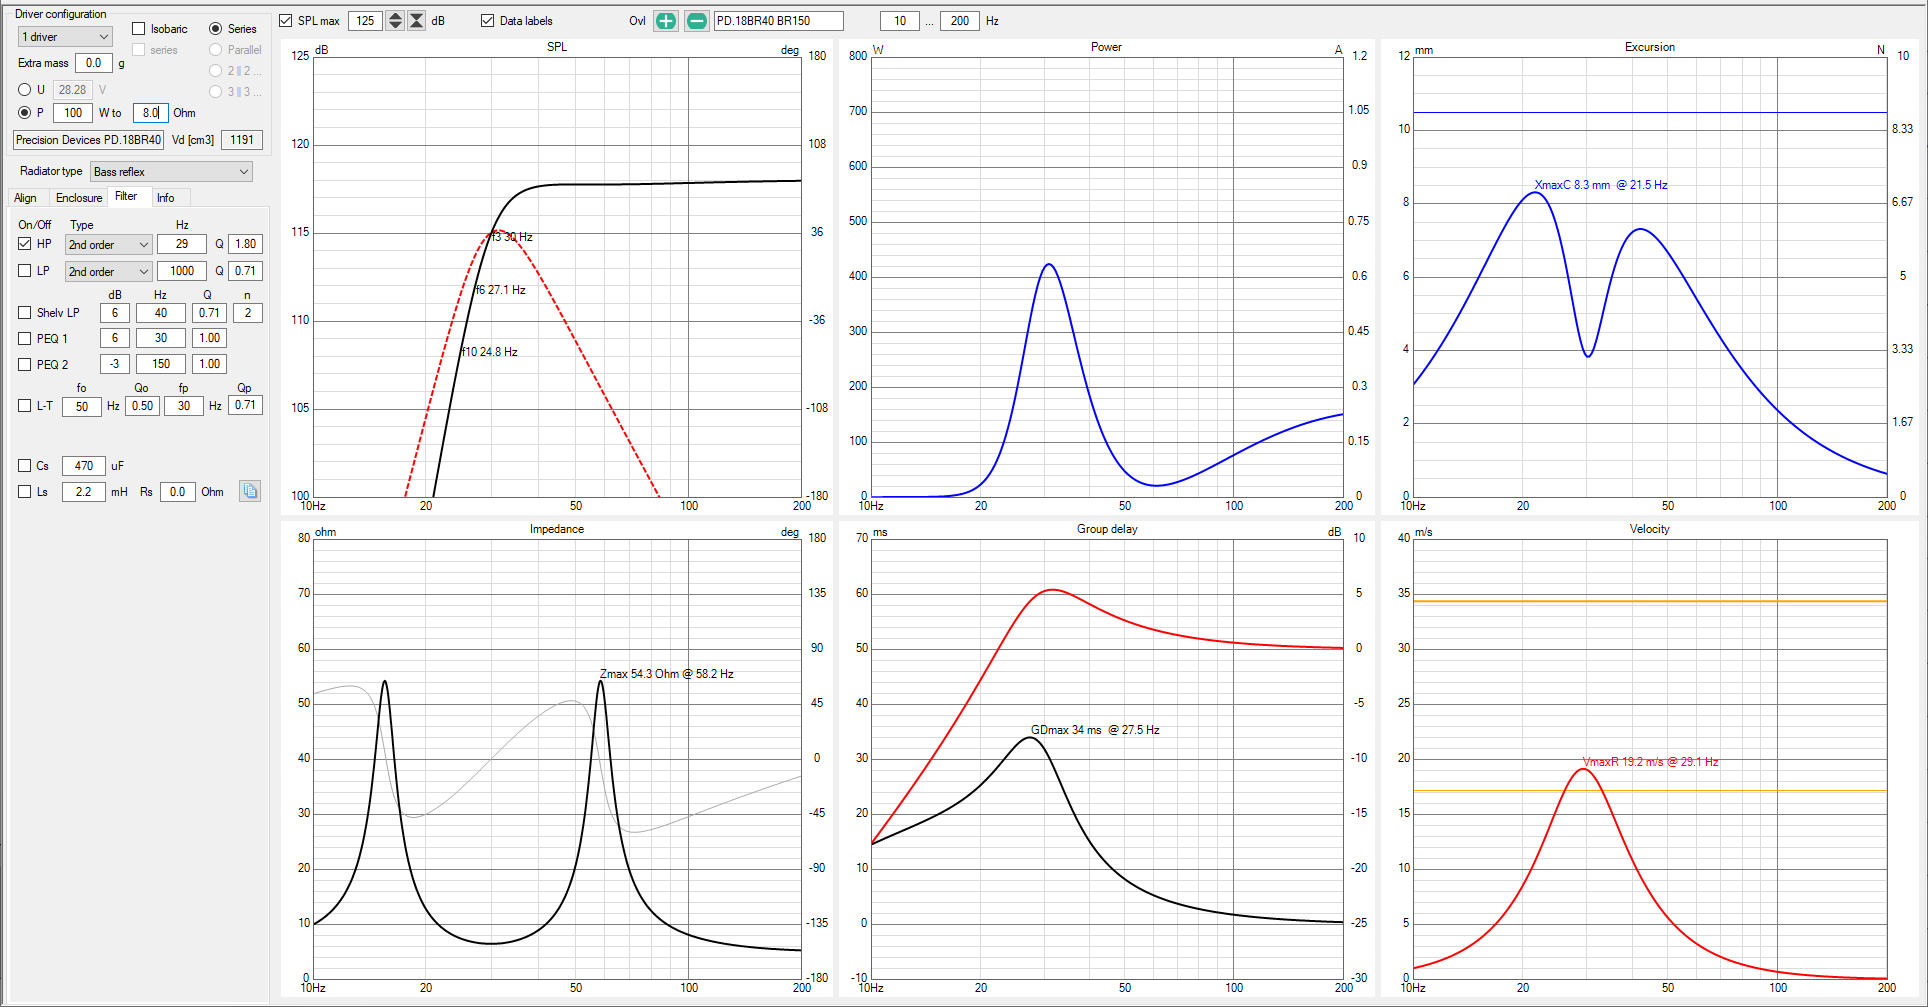
Task: Click the 'f10 24.8 Hz' SPL data label
Action: coord(489,352)
